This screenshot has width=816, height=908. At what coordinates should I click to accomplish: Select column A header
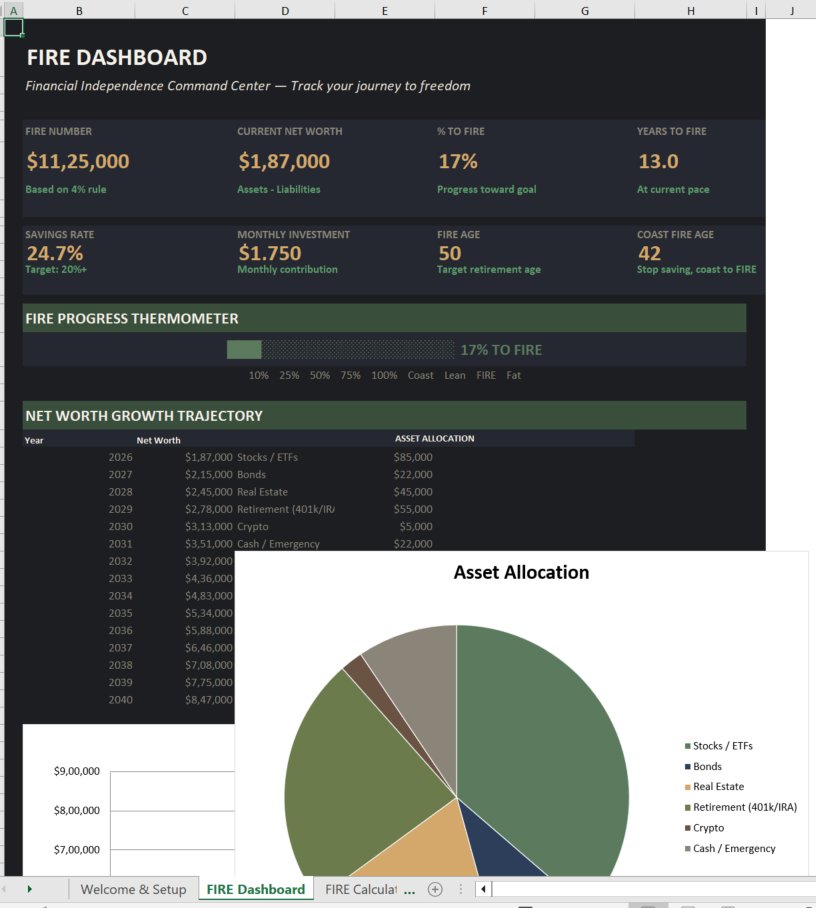point(13,10)
